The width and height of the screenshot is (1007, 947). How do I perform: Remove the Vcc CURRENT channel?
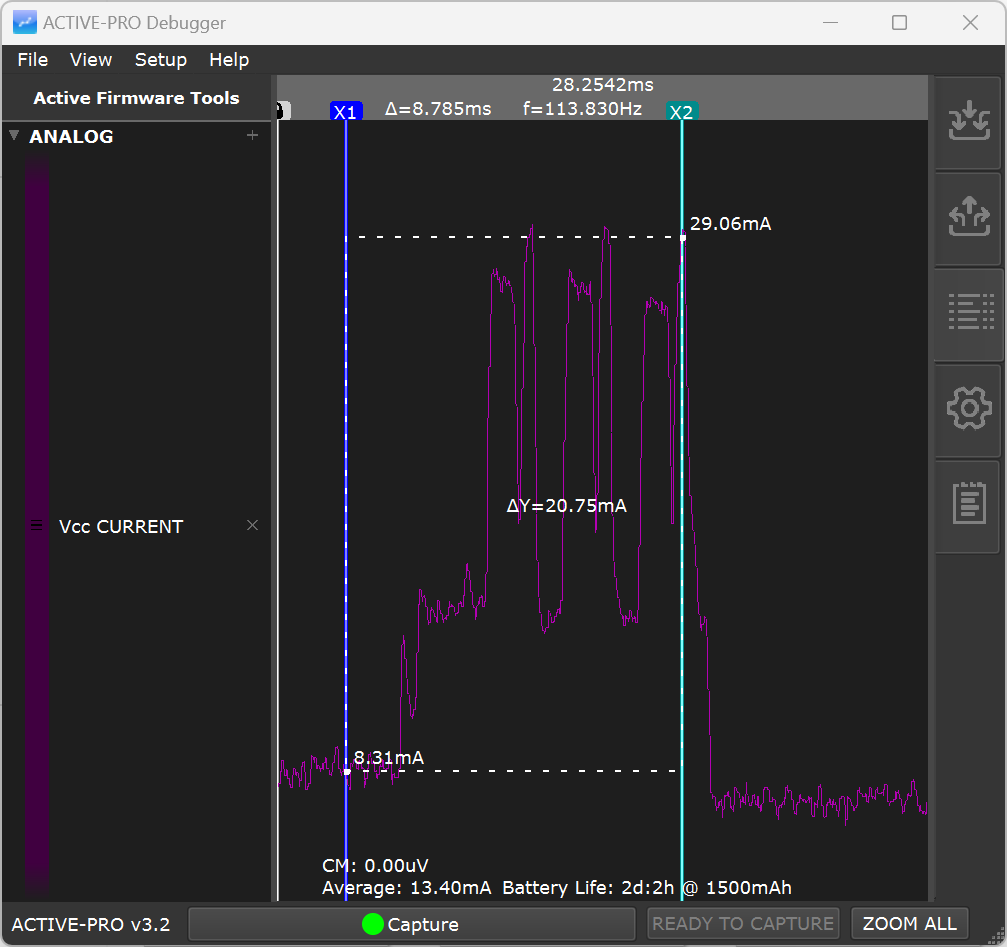click(252, 525)
